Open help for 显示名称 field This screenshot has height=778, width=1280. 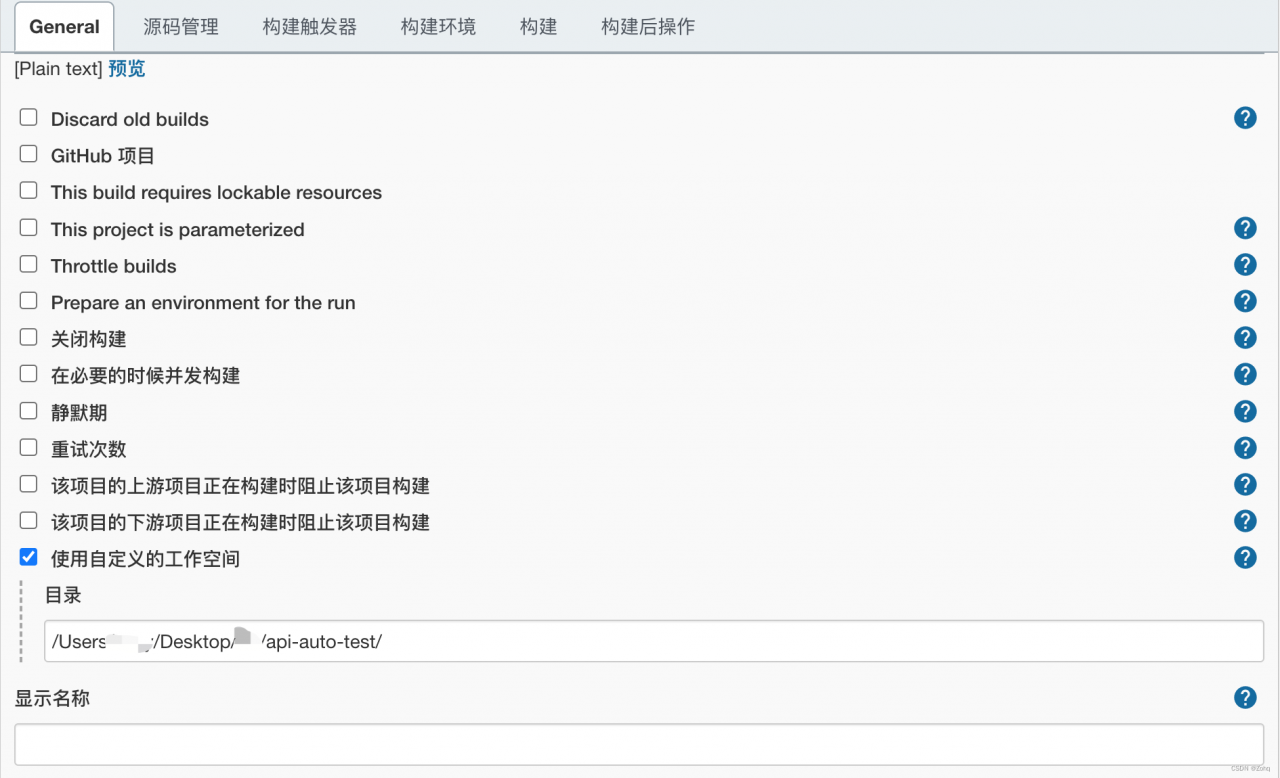(1245, 697)
